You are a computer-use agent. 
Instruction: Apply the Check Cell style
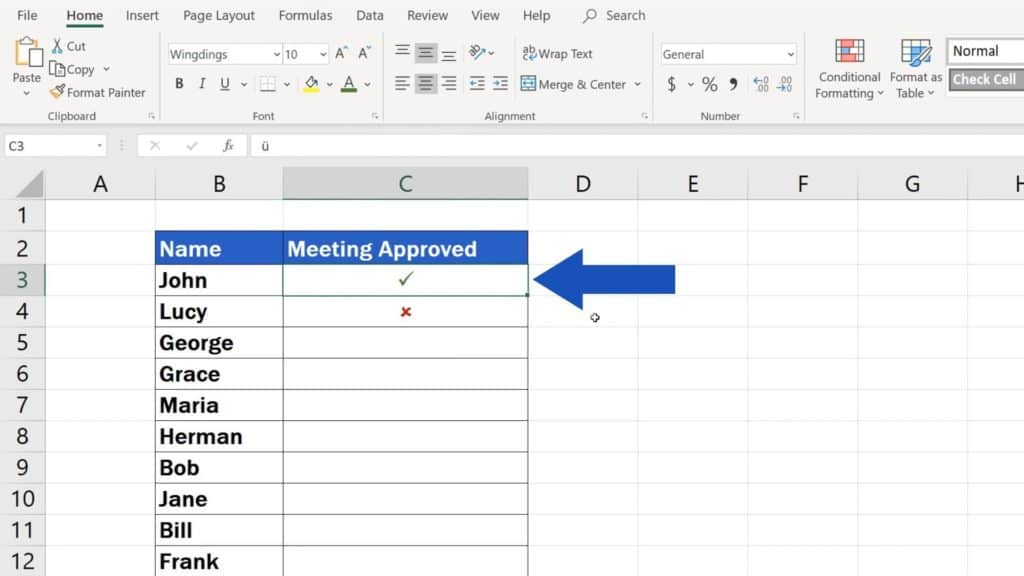pyautogui.click(x=985, y=79)
